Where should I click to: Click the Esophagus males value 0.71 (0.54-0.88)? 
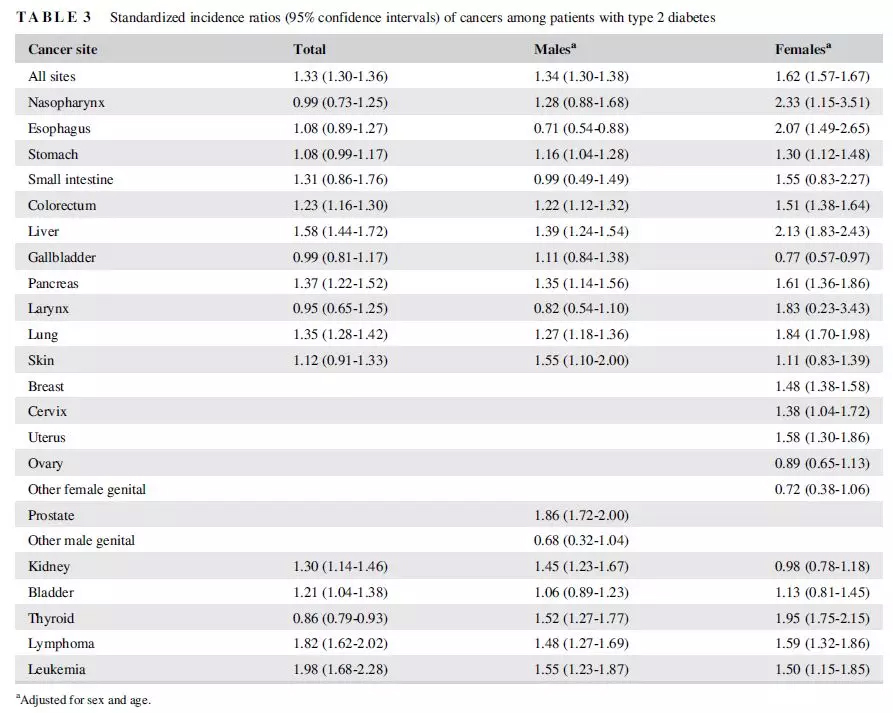click(582, 128)
